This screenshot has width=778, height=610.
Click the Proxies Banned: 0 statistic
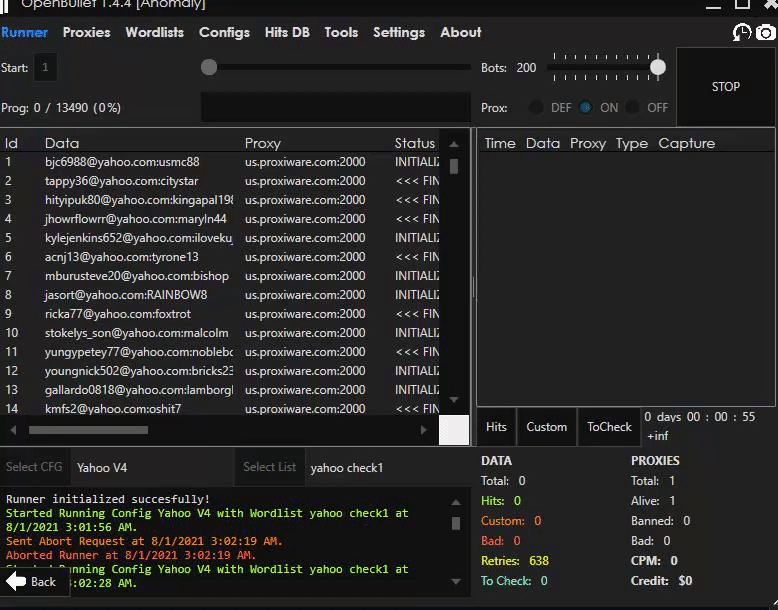click(660, 521)
